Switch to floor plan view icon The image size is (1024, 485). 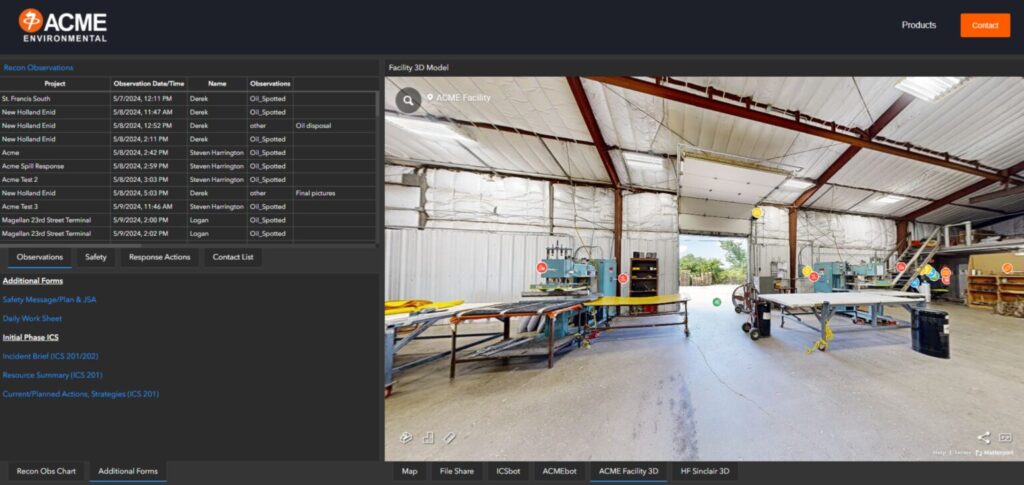(x=428, y=438)
